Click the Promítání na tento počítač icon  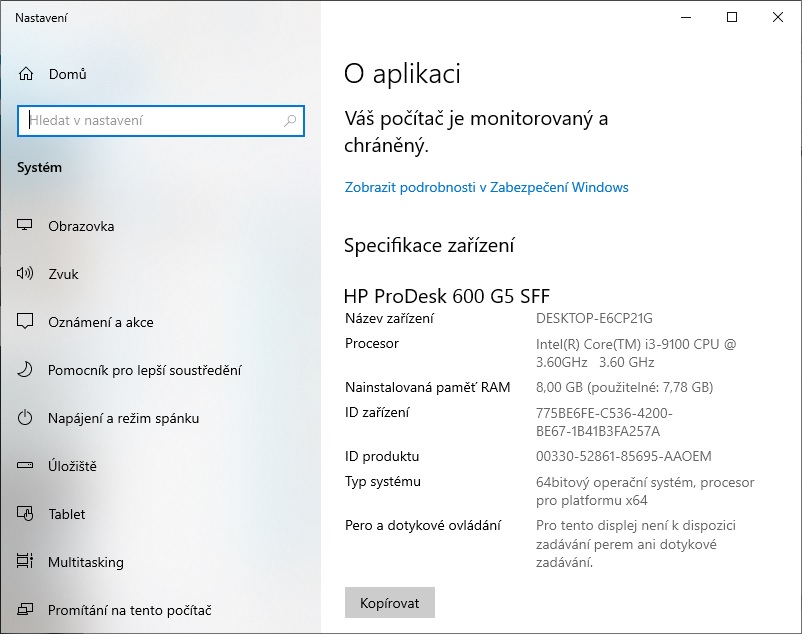[x=26, y=610]
